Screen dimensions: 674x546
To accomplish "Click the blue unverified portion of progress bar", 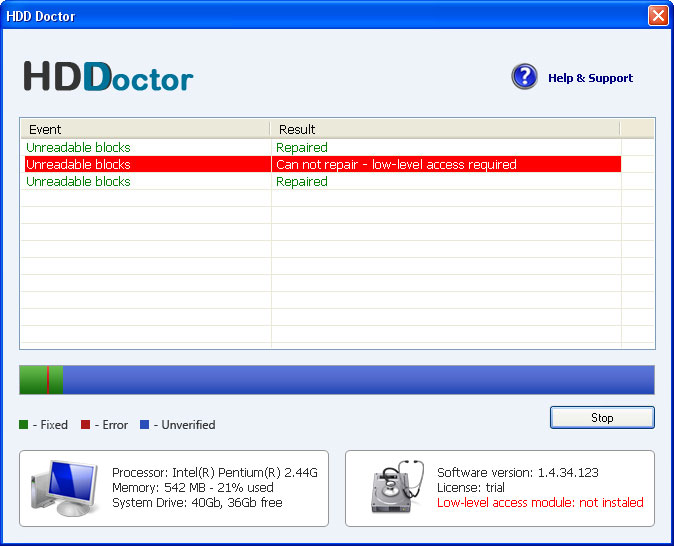I will [358, 380].
